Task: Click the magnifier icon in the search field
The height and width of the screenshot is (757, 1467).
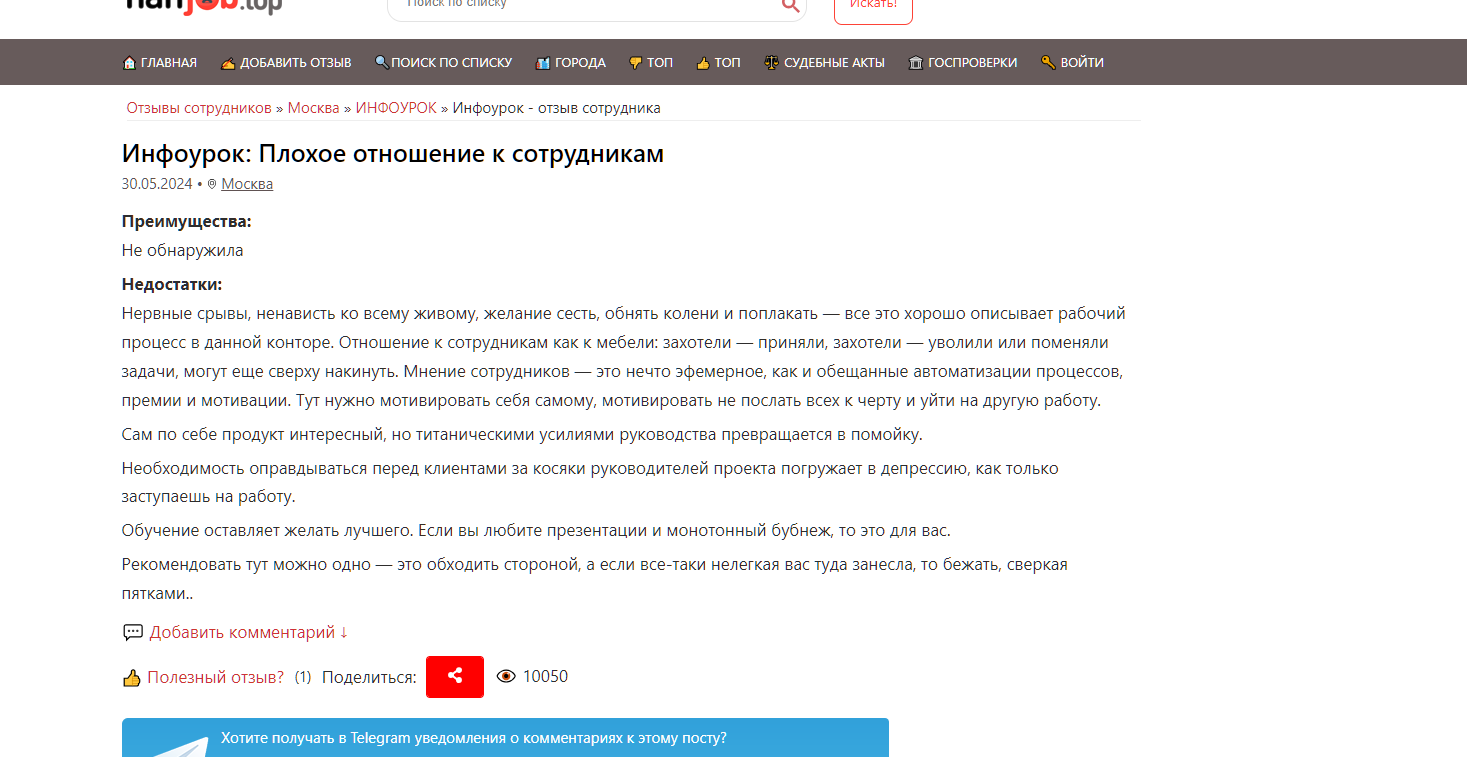Action: [790, 6]
